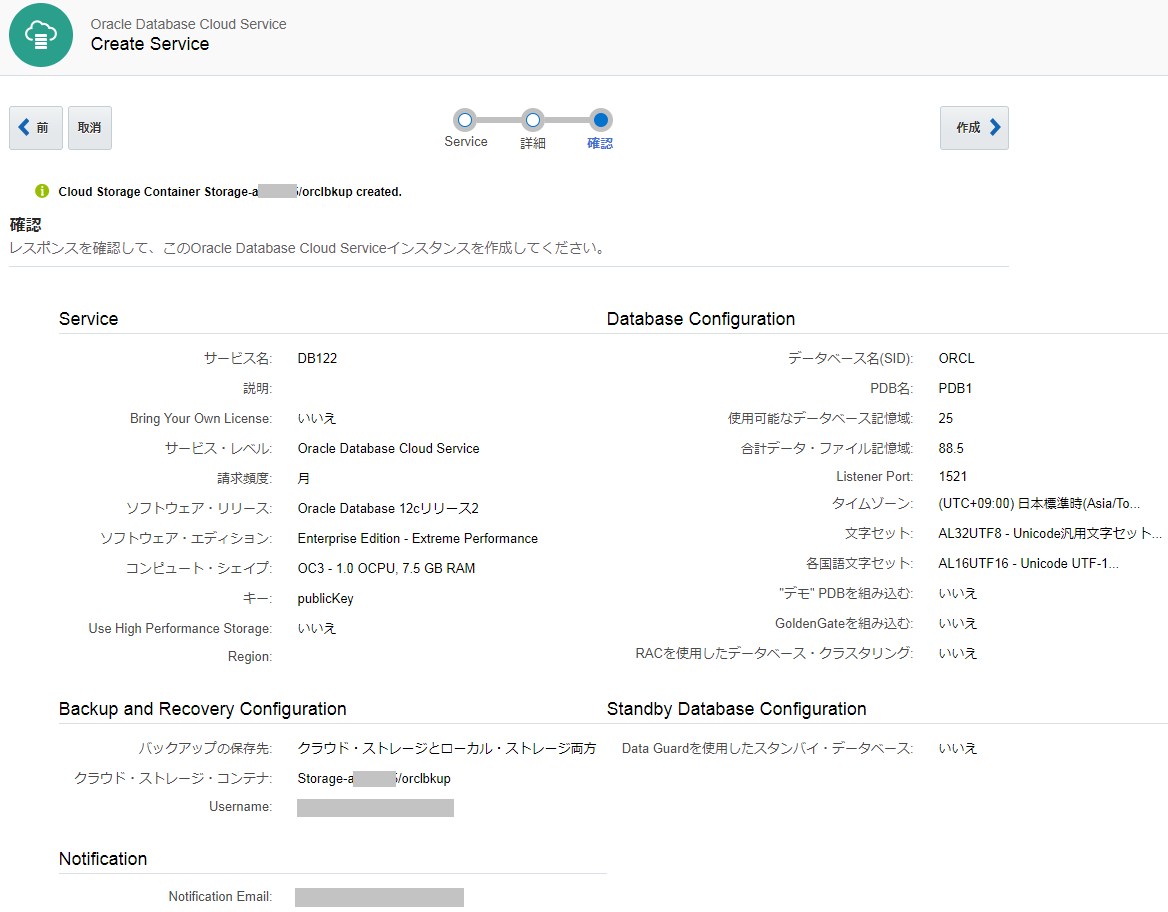This screenshot has width=1168, height=912.
Task: Click the Notification Email label
Action: (x=220, y=896)
